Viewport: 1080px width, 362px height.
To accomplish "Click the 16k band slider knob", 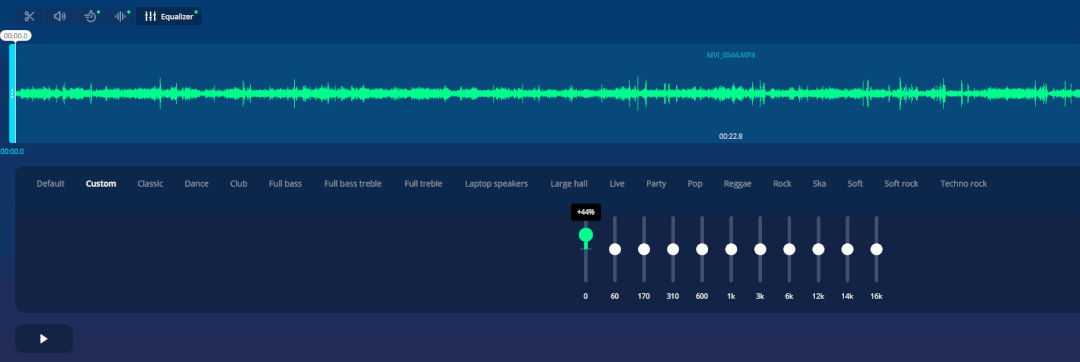I will tap(876, 249).
